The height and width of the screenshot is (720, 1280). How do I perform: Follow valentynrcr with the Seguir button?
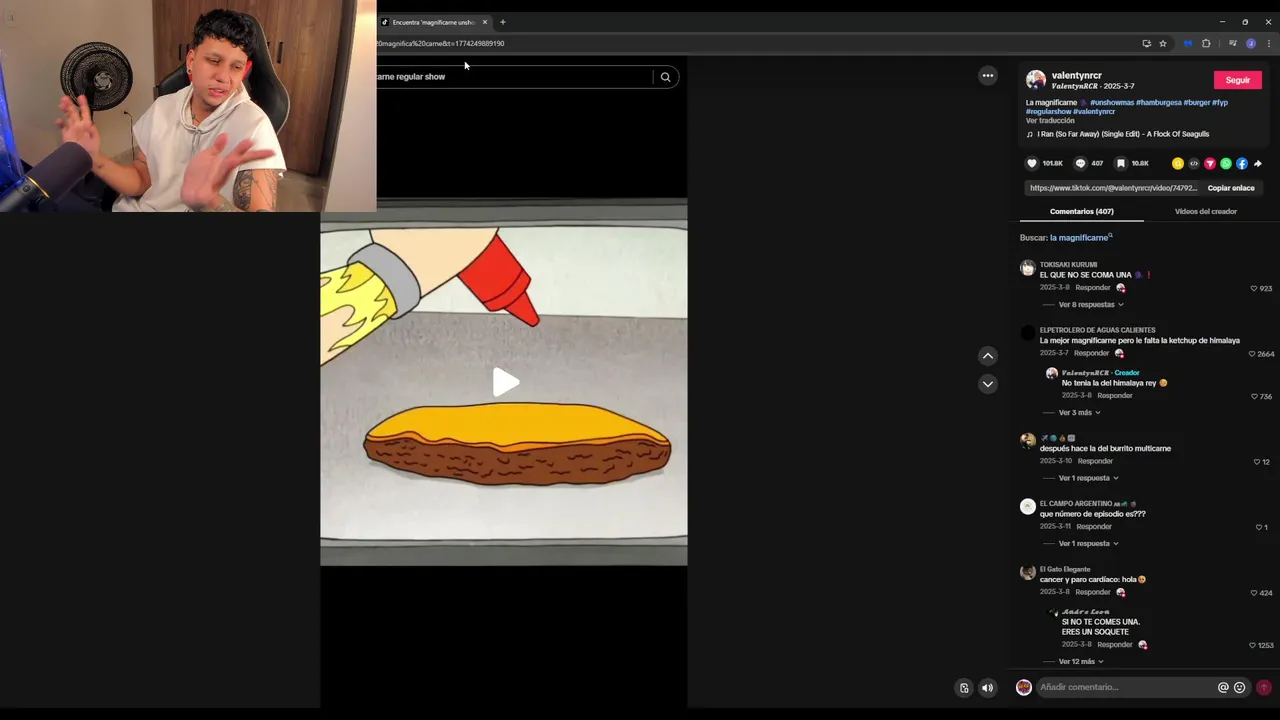[x=1238, y=80]
